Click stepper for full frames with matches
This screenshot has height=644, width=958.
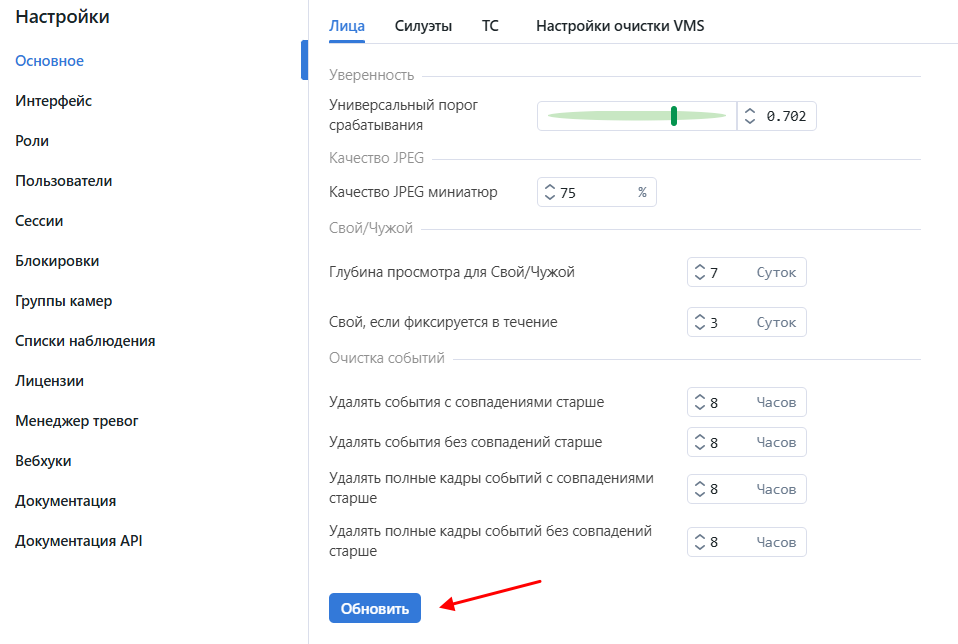[x=699, y=489]
